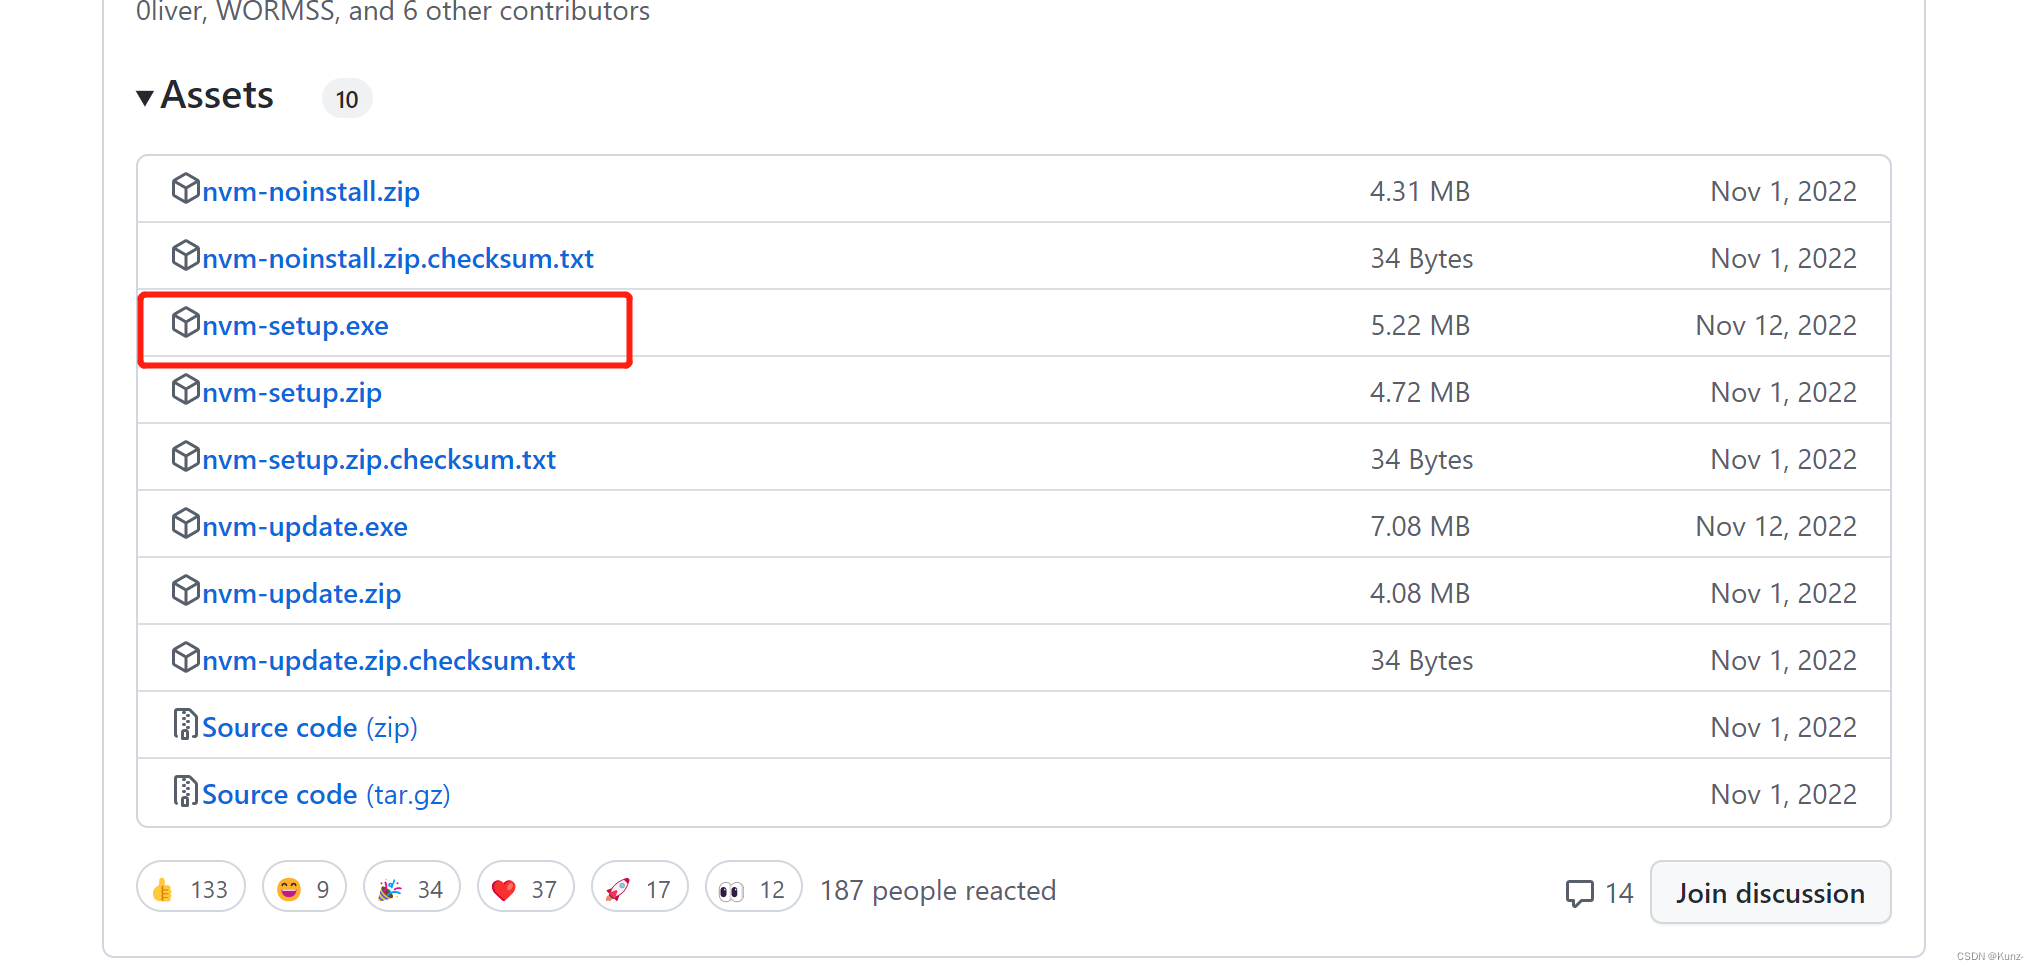
Task: Click the package icon beside nvm-update.zip.checksum.txt
Action: pos(186,657)
